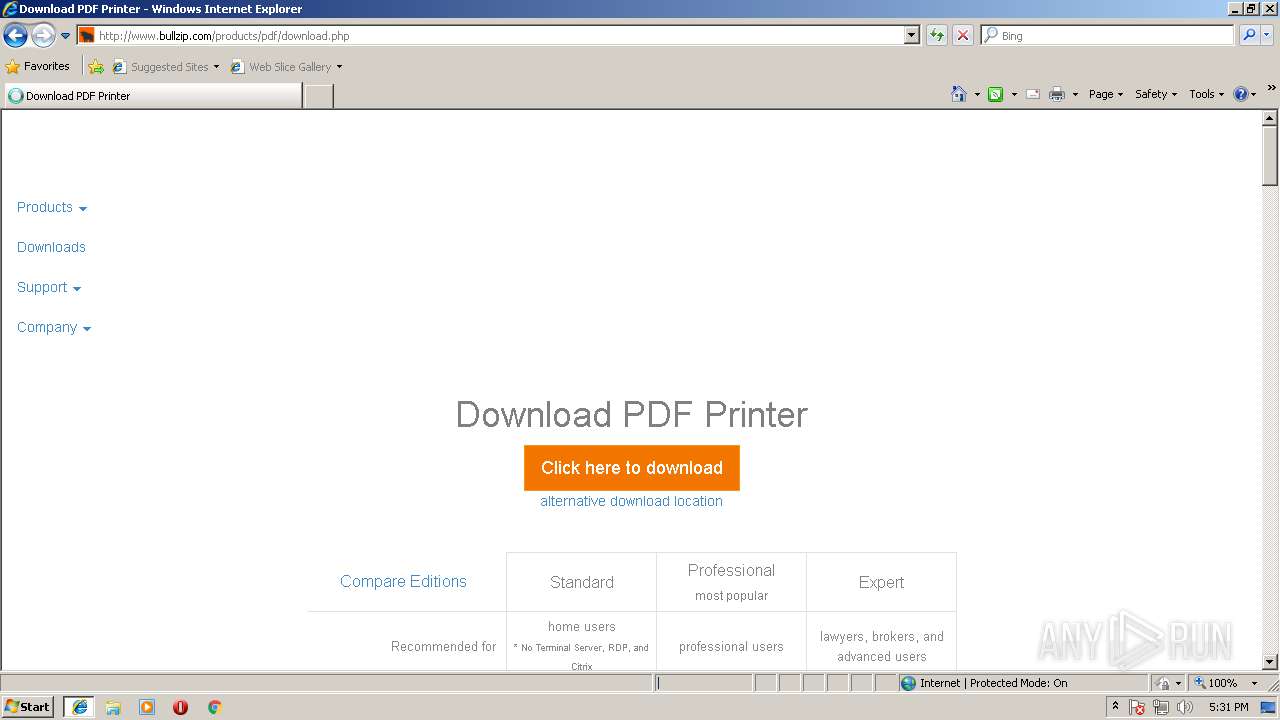Click the page scrollbar up arrow

1270,118
